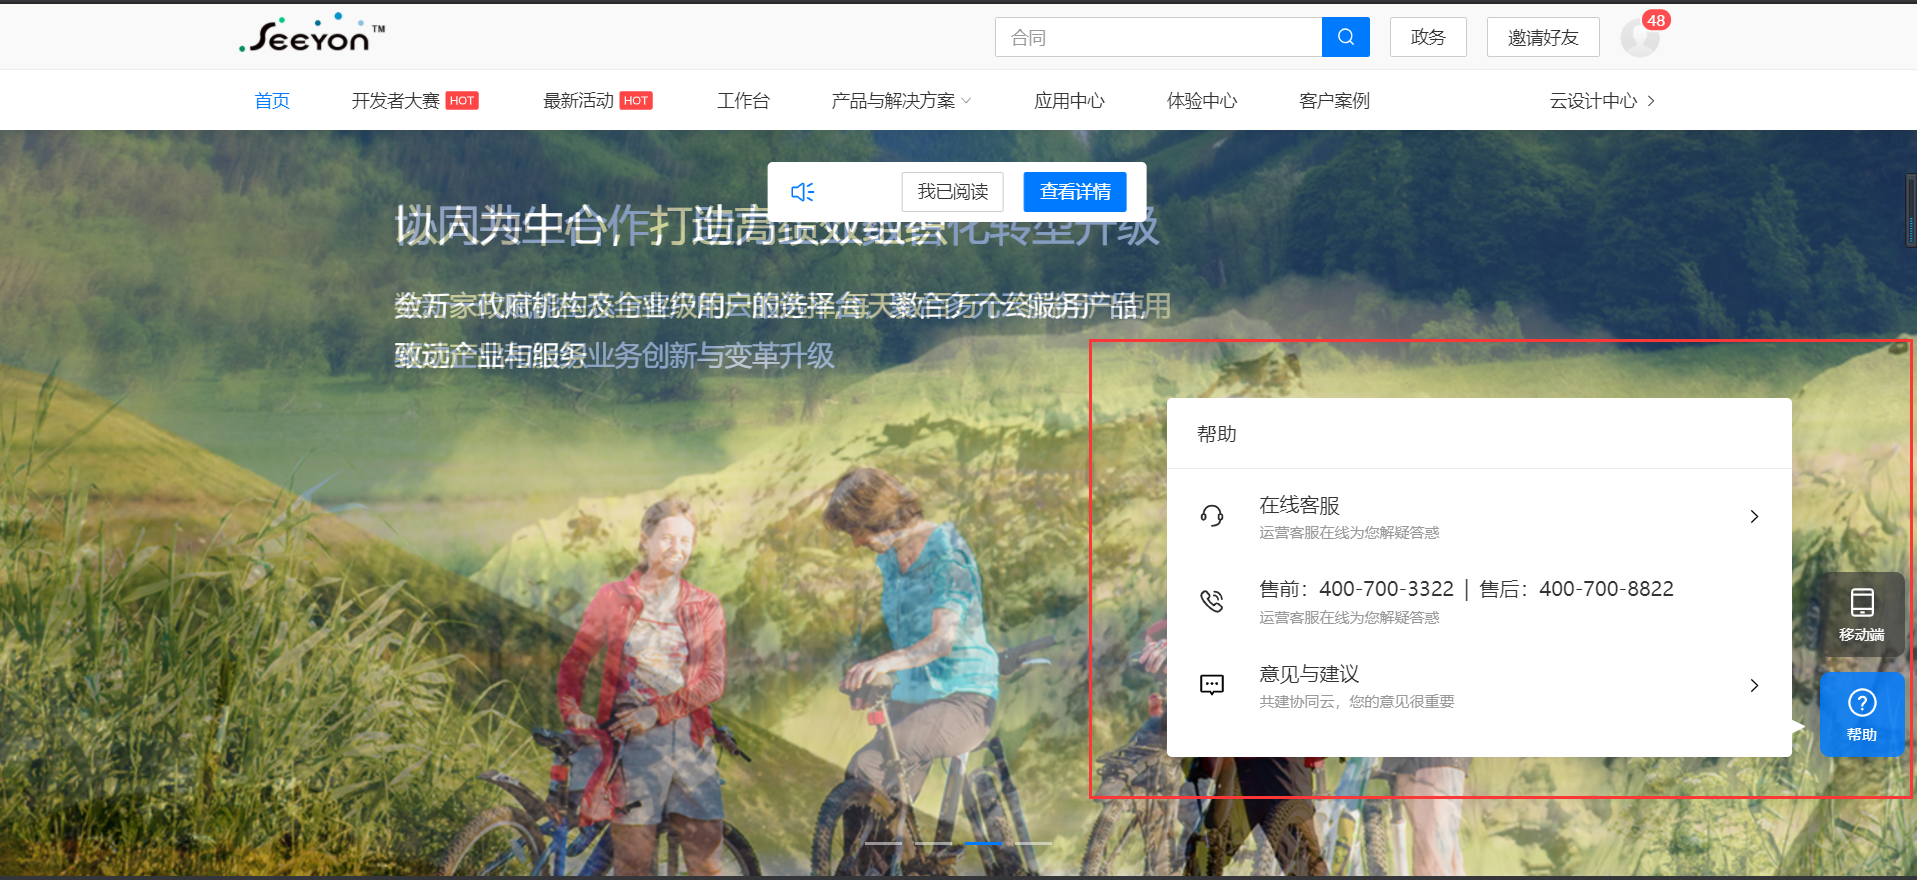Click the chevron arrow on 在线客服 row

coord(1754,516)
